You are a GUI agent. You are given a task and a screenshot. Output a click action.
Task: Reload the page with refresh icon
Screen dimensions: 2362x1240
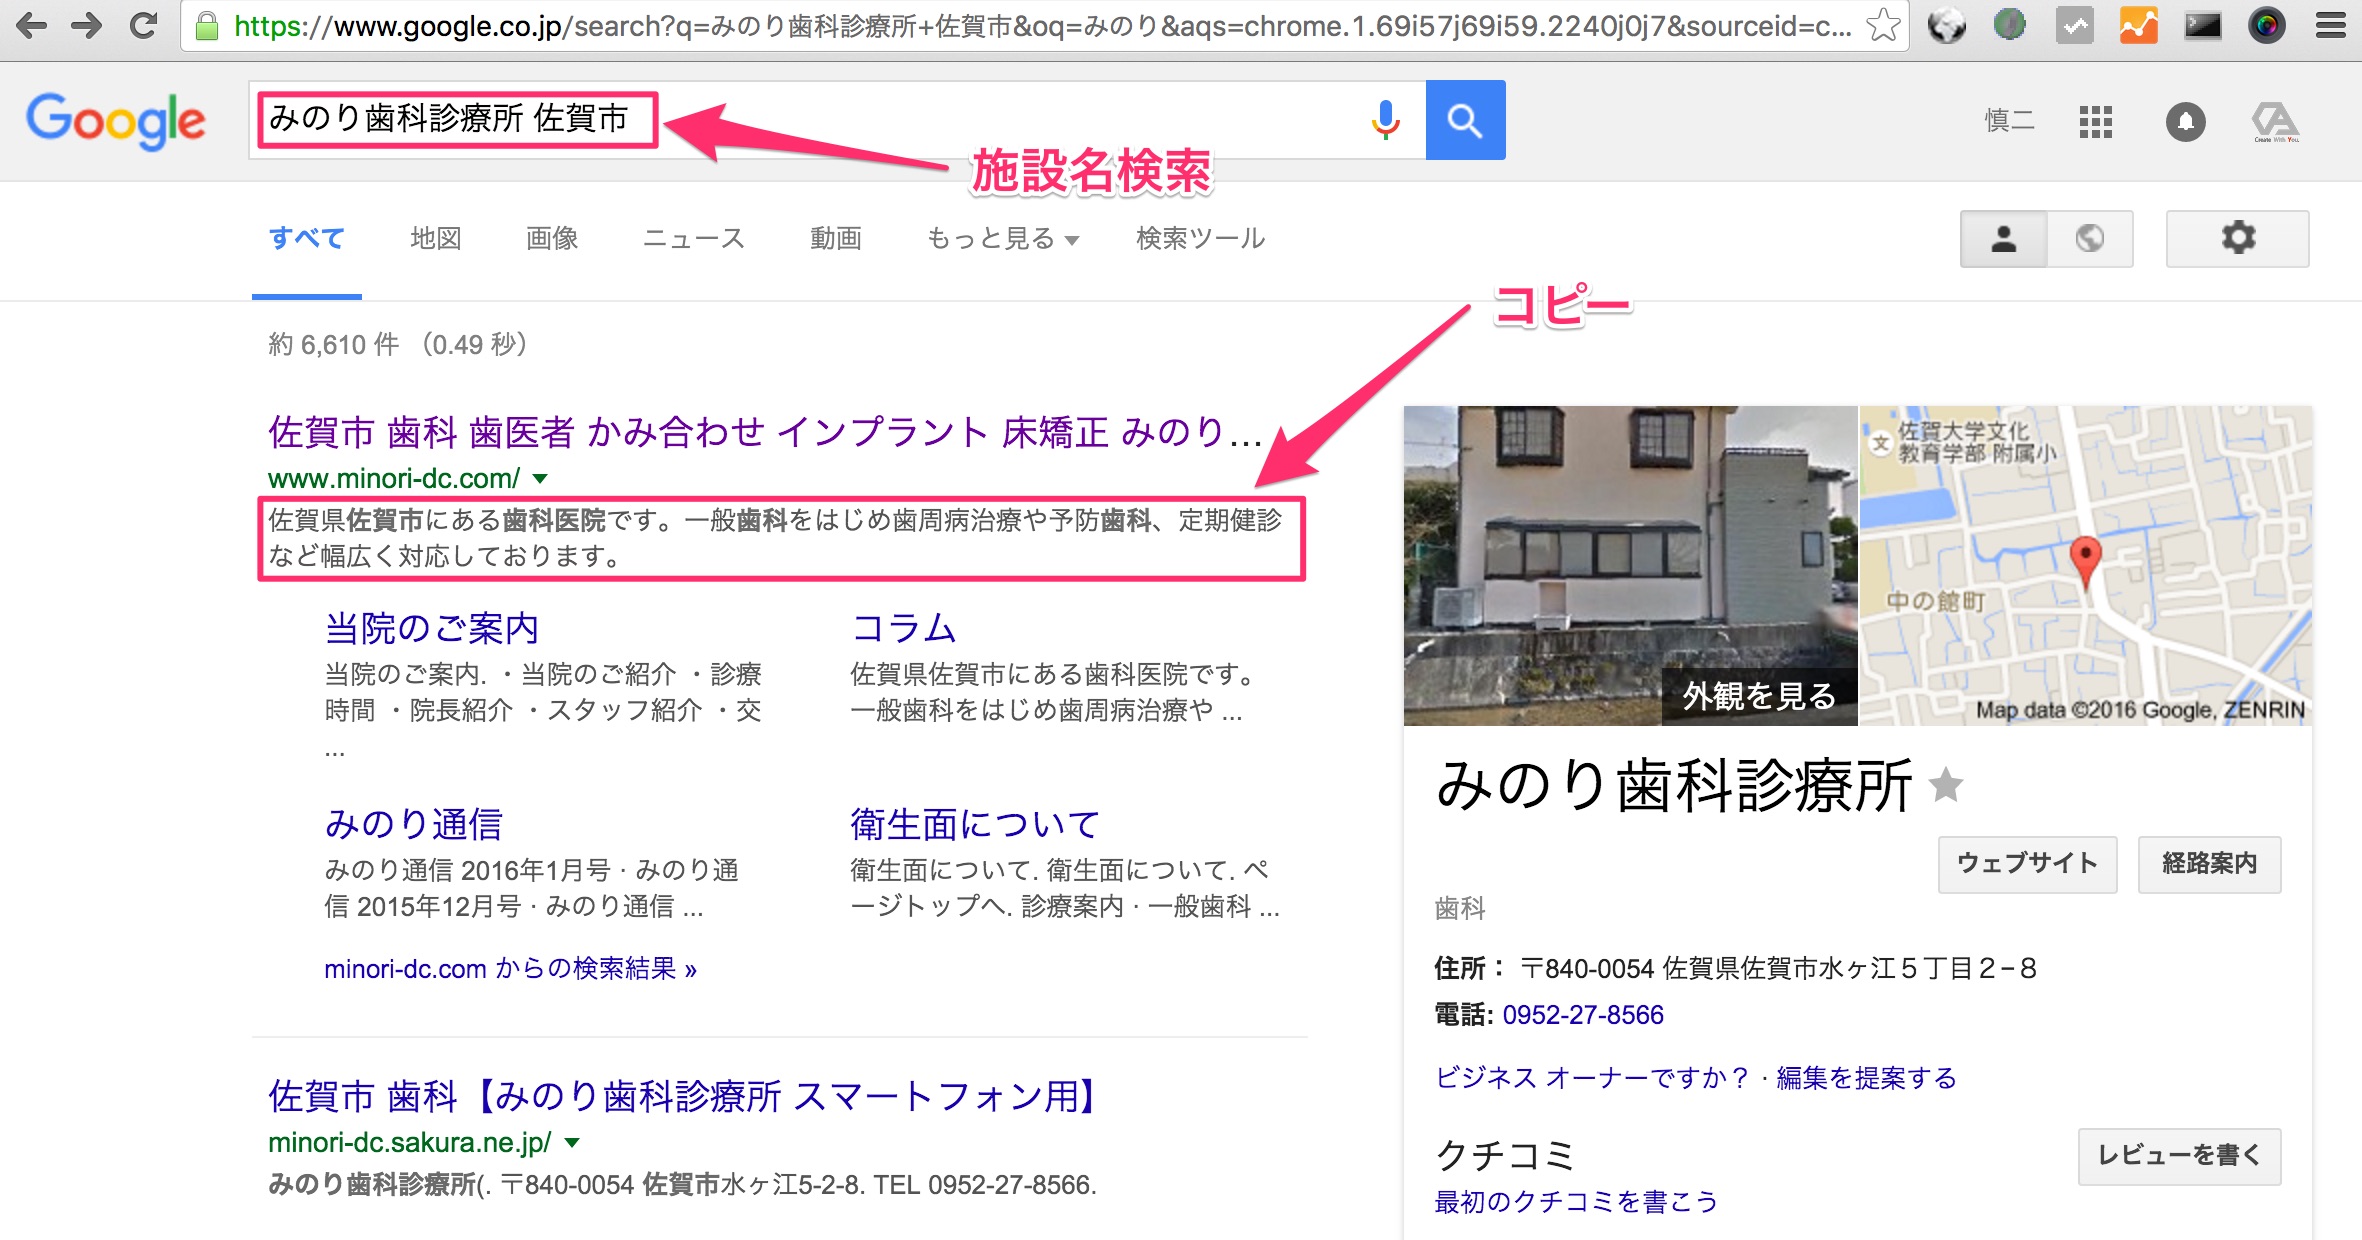pos(144,25)
